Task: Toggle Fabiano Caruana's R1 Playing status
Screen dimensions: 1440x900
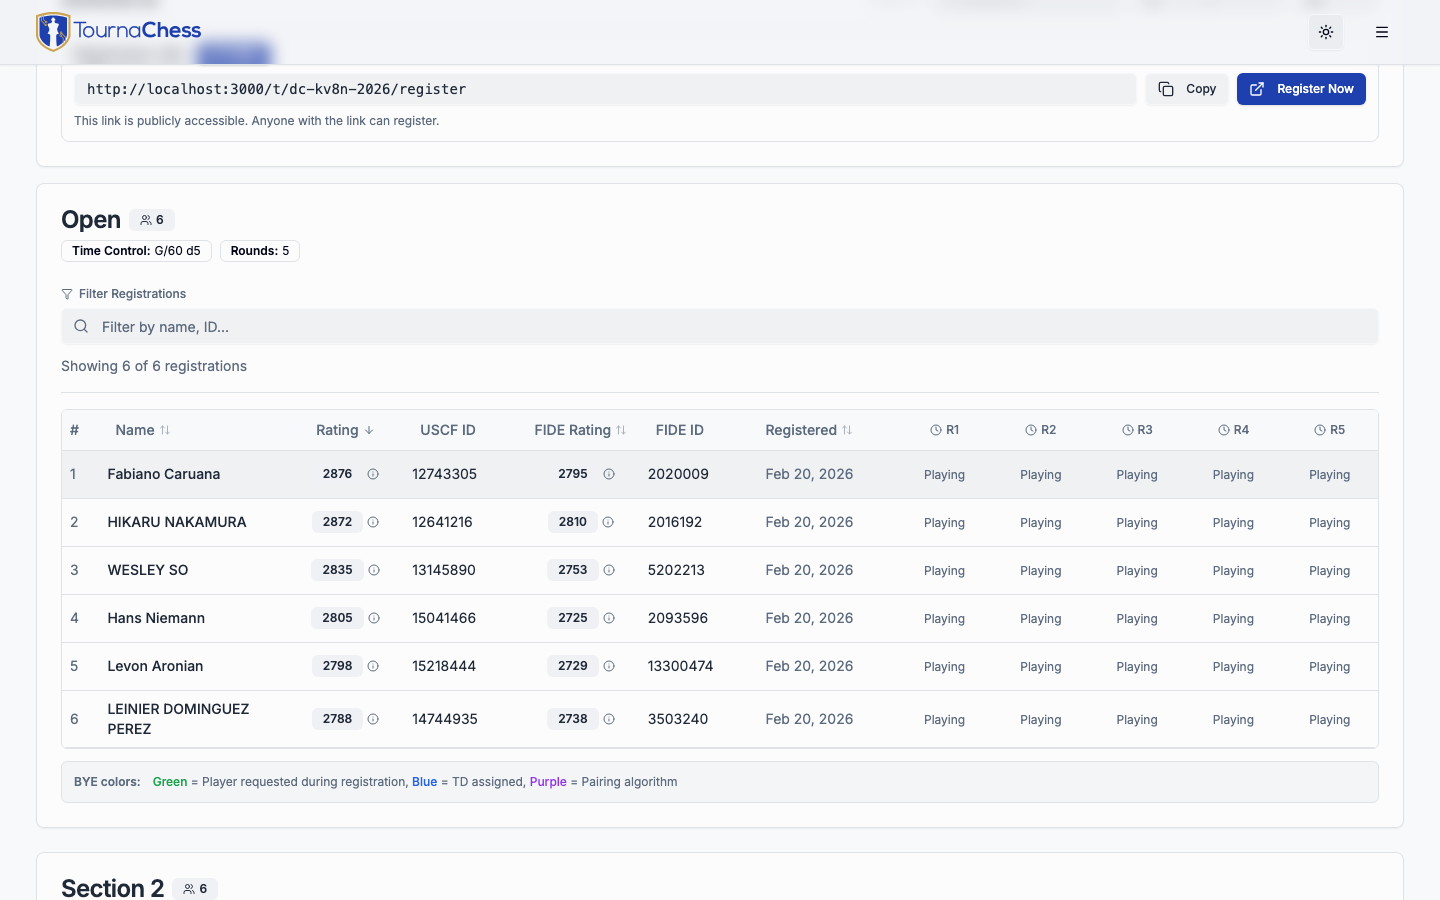Action: tap(944, 475)
